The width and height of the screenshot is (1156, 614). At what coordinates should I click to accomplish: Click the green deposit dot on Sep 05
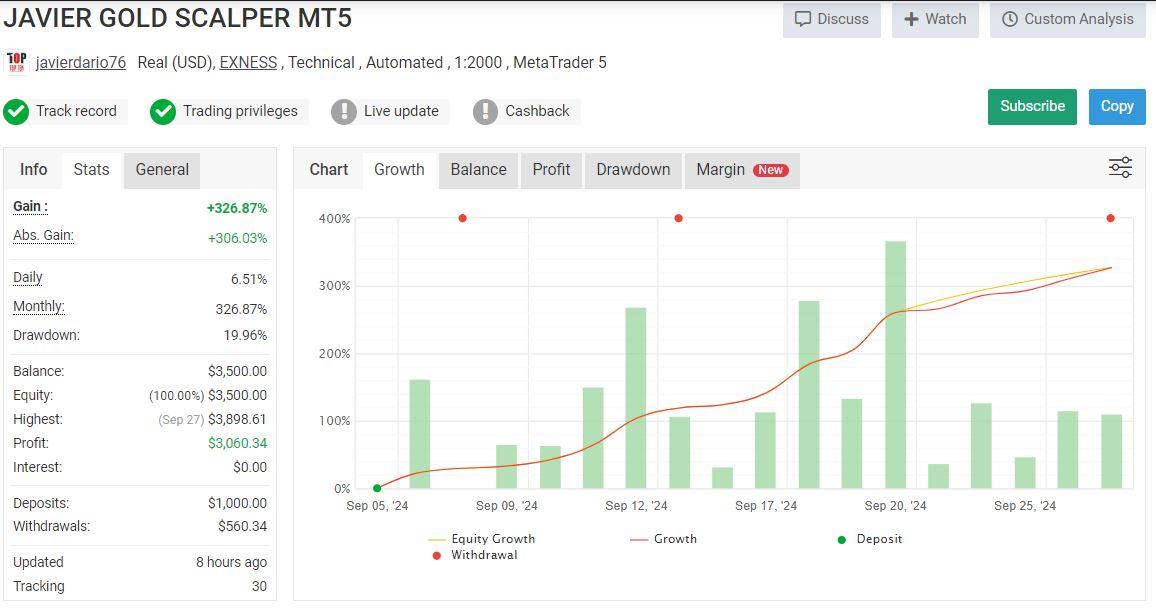coord(377,488)
